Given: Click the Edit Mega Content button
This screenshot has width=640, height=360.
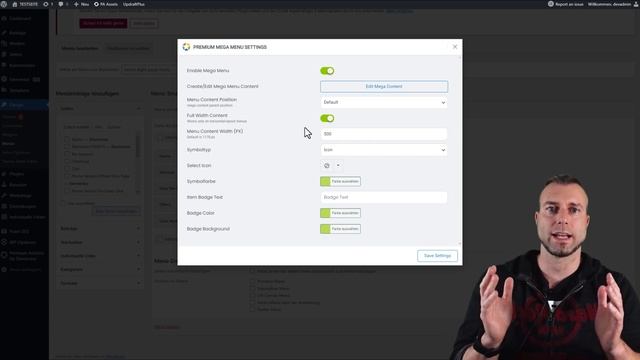Looking at the screenshot, I should 384,87.
